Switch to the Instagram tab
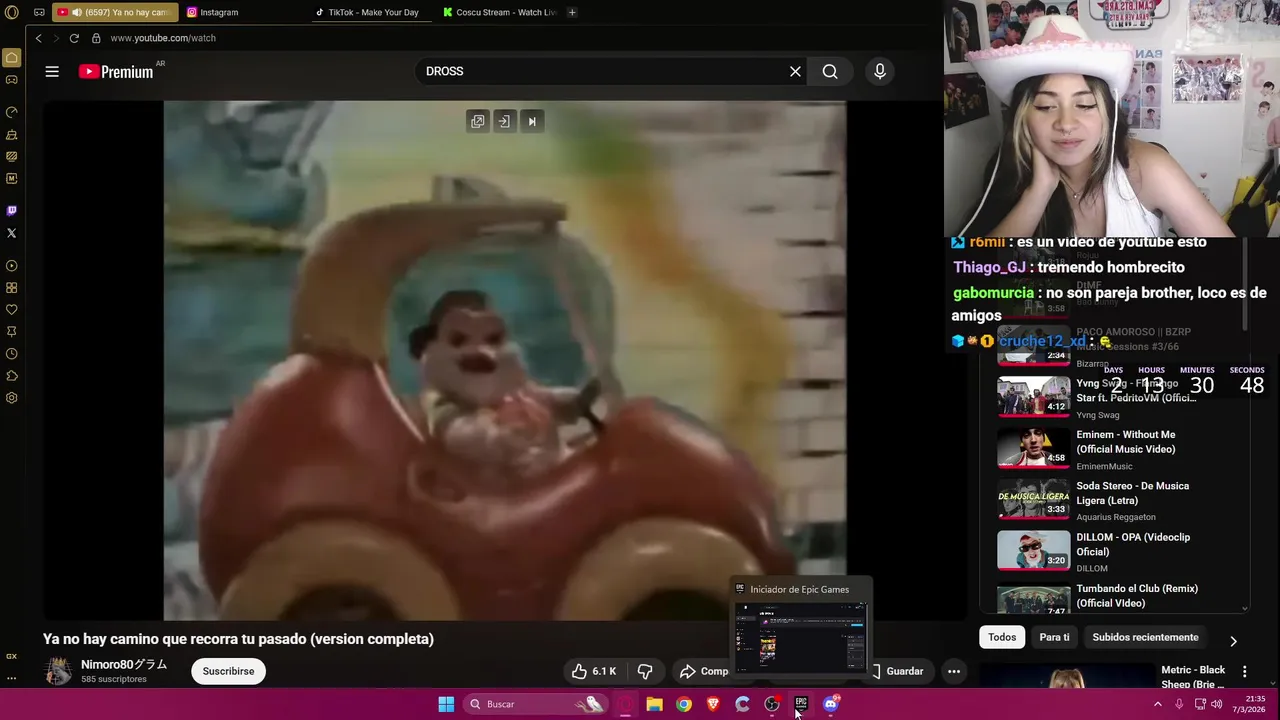This screenshot has height=720, width=1280. [243, 12]
